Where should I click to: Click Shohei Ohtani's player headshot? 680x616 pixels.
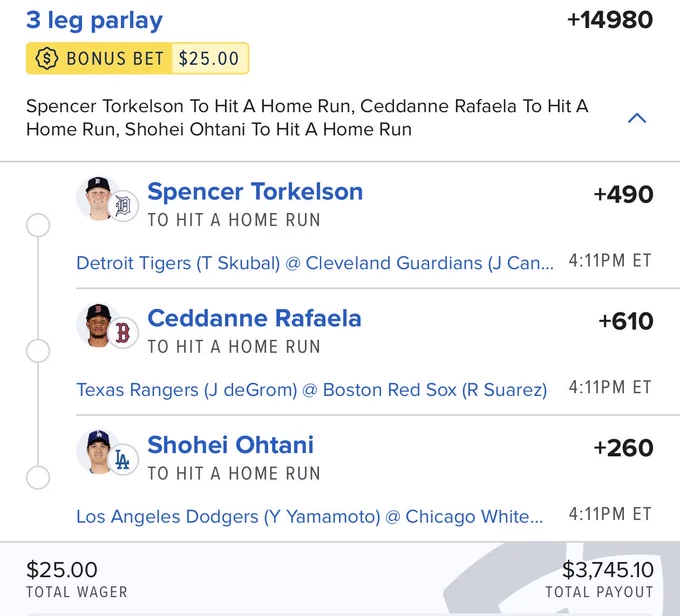click(98, 452)
